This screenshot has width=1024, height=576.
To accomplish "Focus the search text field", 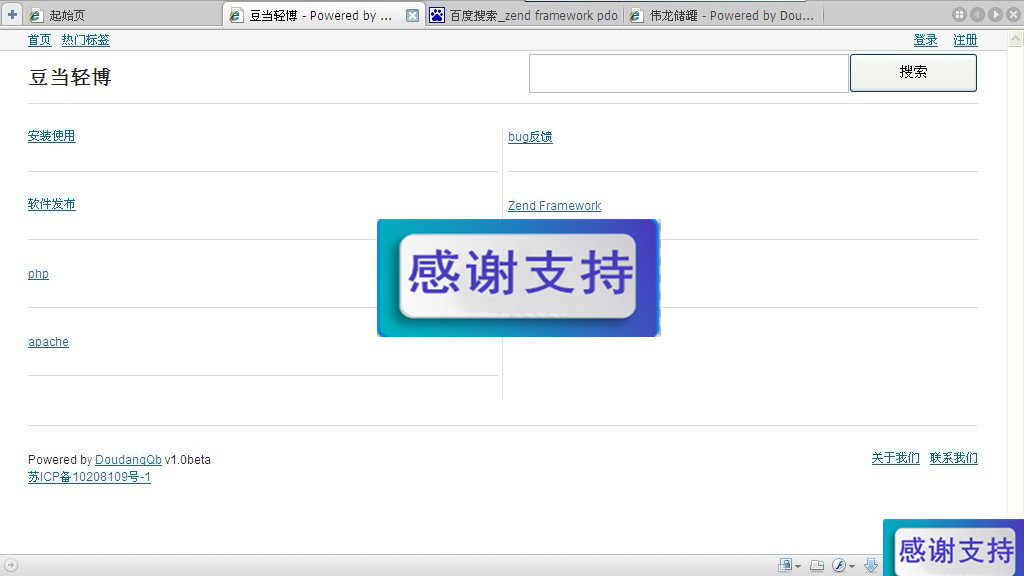I will (688, 73).
